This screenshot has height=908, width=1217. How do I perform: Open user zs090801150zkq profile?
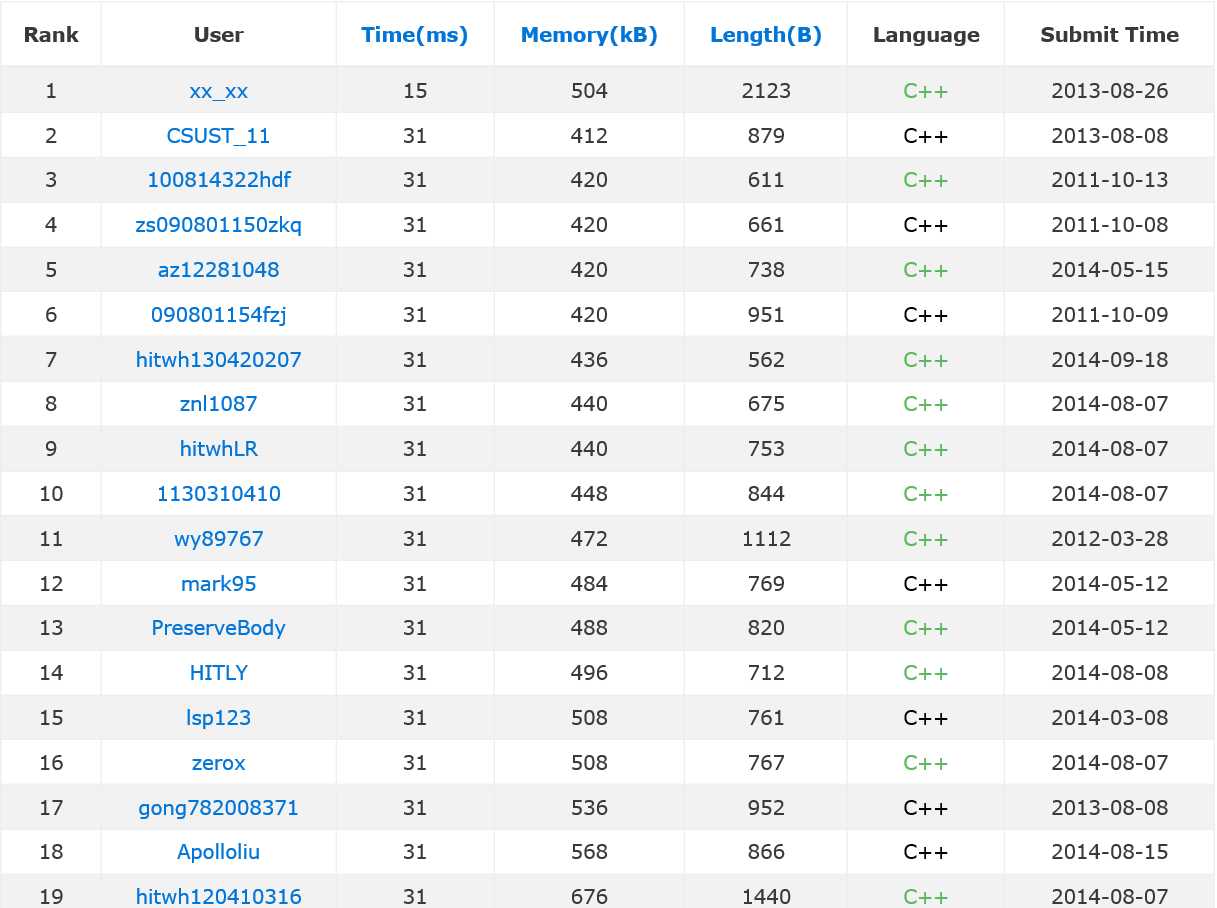coord(219,225)
